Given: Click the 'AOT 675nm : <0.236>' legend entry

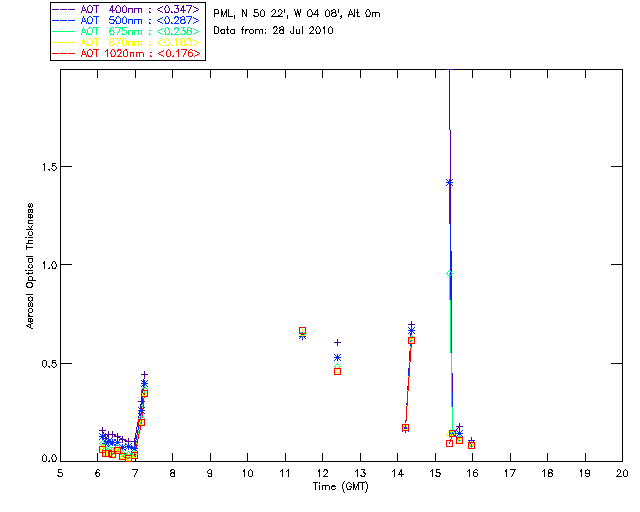Looking at the screenshot, I should (x=127, y=31).
